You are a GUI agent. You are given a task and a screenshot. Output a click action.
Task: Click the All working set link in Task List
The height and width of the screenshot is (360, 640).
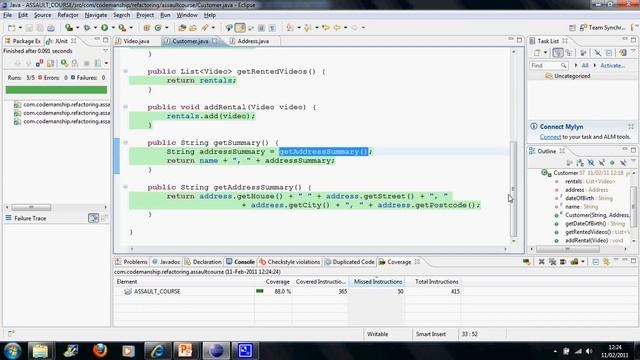pyautogui.click(x=585, y=65)
